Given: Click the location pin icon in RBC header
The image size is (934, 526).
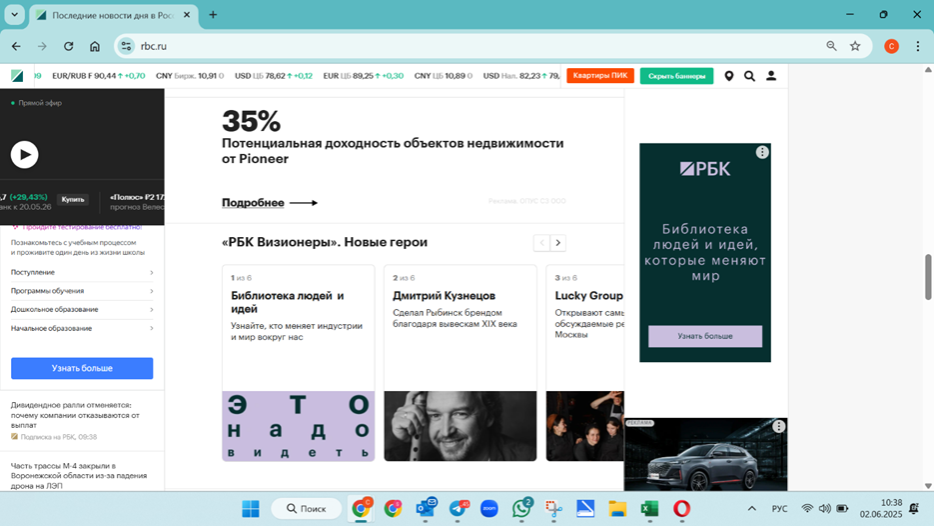Looking at the screenshot, I should [x=729, y=76].
